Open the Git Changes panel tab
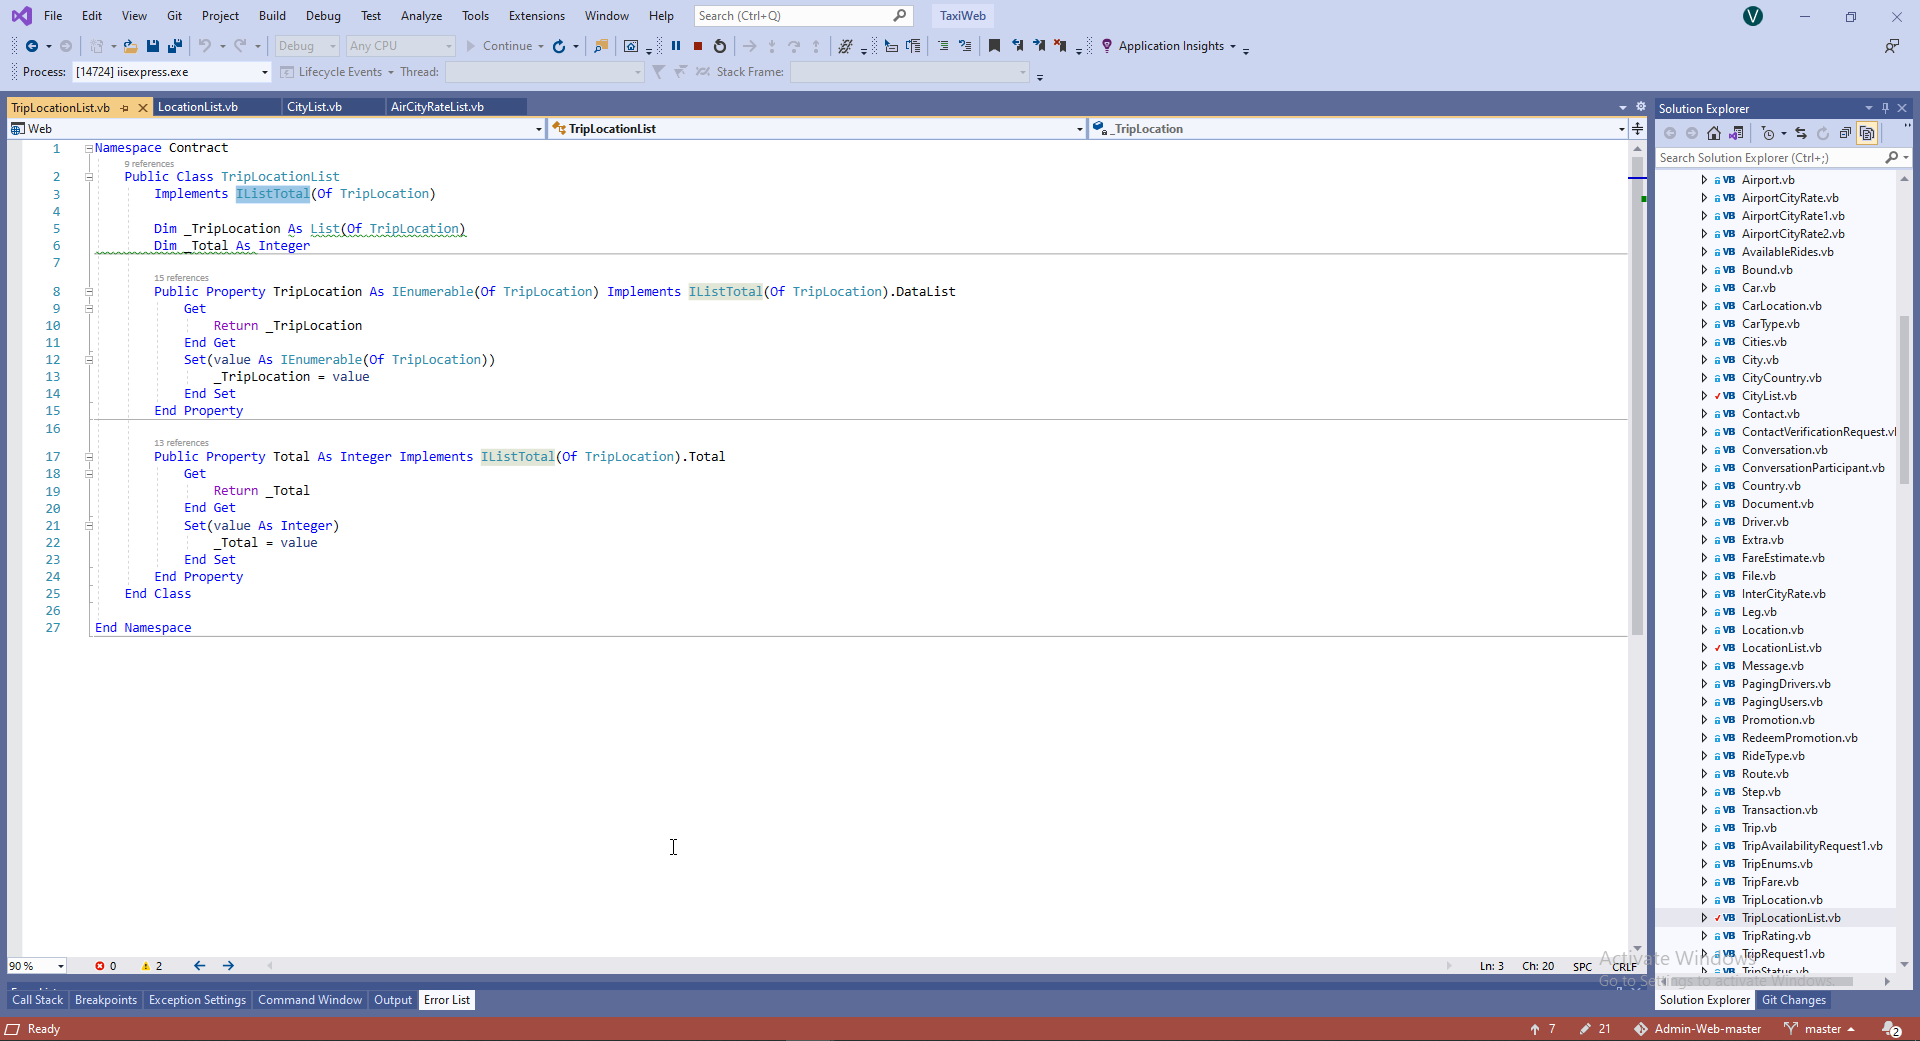Viewport: 1920px width, 1041px height. (x=1794, y=1000)
